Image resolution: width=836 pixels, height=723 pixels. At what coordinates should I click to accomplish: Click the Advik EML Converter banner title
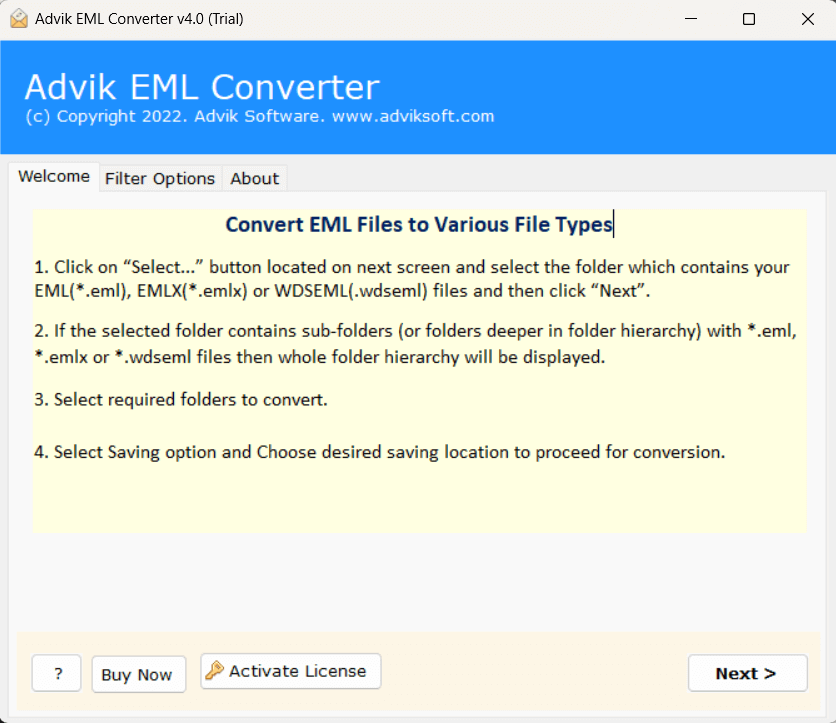tap(202, 86)
